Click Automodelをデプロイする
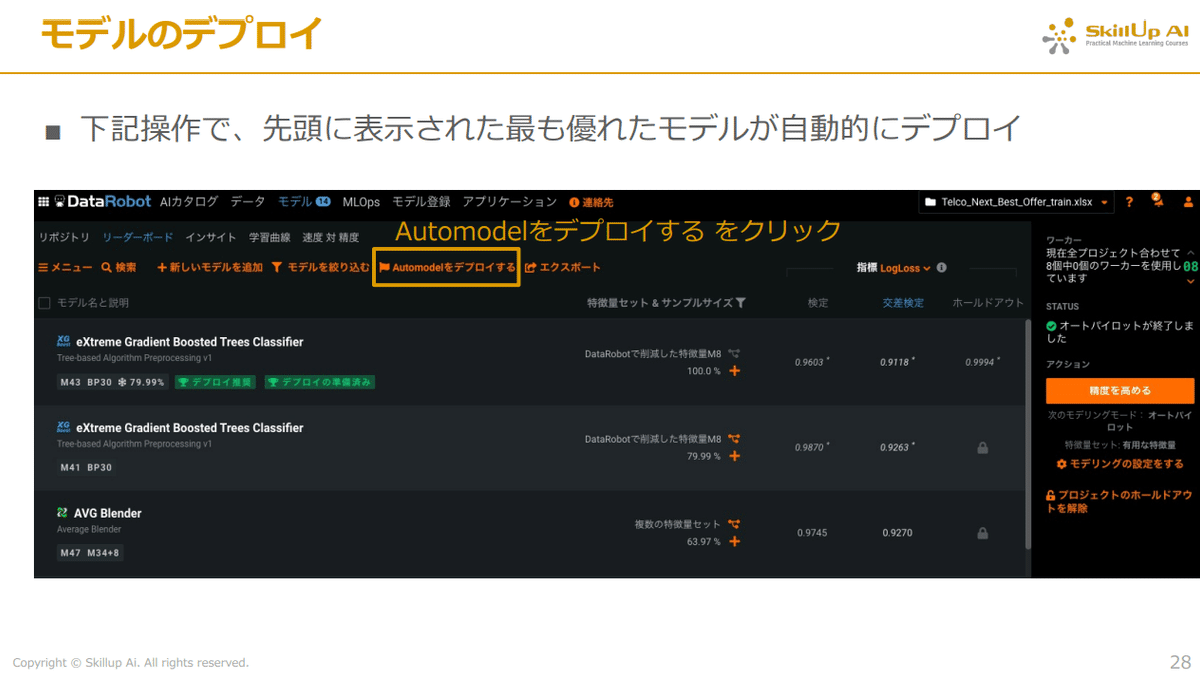The width and height of the screenshot is (1200, 680). 447,268
